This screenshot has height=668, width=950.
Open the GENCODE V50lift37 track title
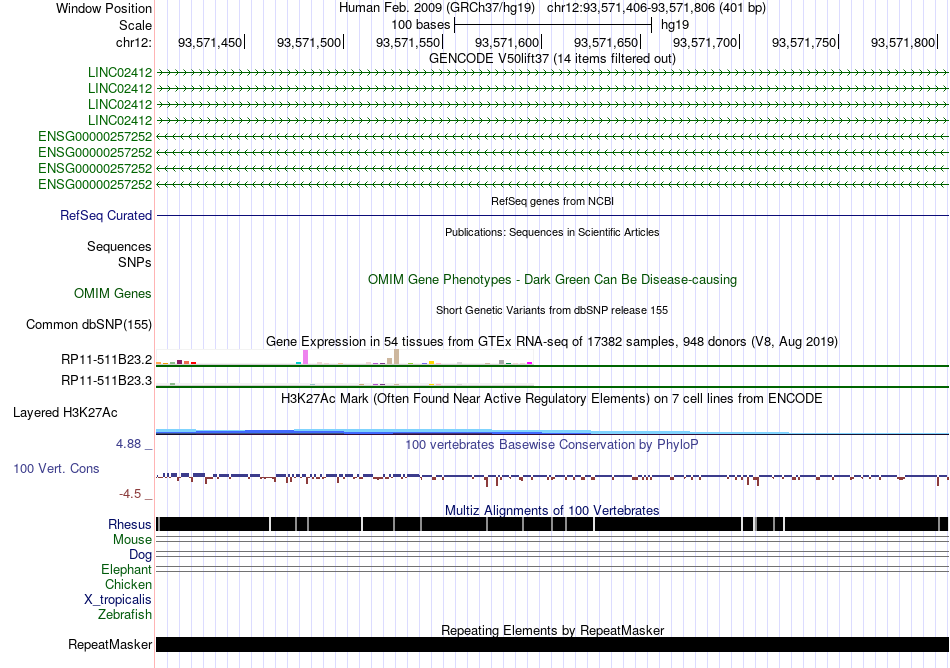pyautogui.click(x=552, y=59)
